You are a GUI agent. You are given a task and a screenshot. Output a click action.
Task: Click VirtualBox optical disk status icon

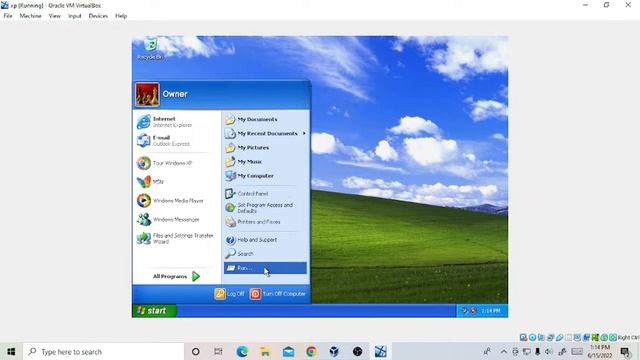click(532, 338)
